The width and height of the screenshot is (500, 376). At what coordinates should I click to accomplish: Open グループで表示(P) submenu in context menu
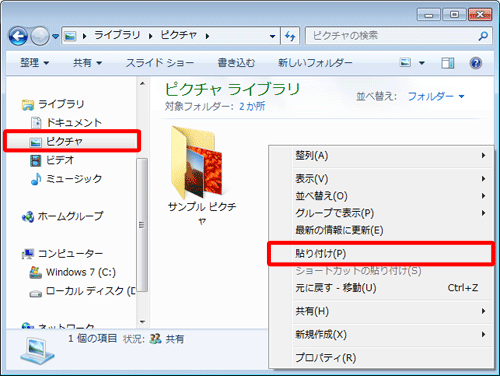[x=381, y=213]
